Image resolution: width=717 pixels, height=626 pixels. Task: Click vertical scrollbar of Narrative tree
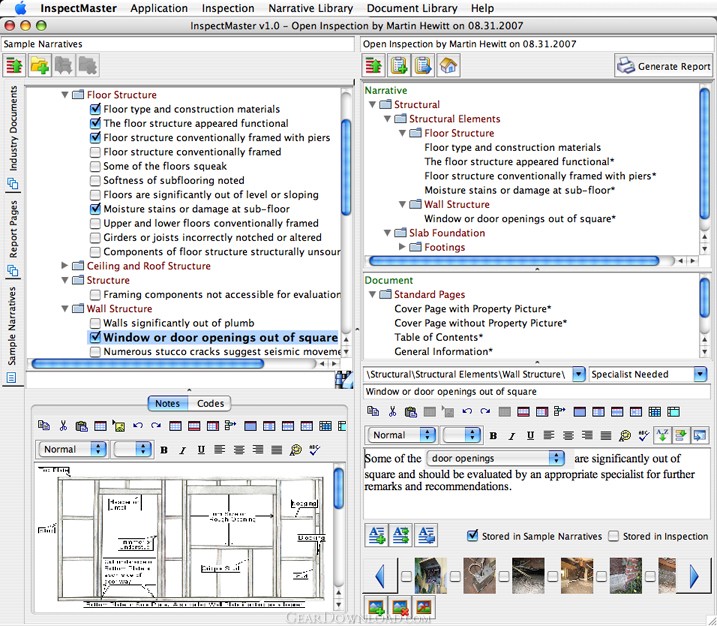point(705,153)
